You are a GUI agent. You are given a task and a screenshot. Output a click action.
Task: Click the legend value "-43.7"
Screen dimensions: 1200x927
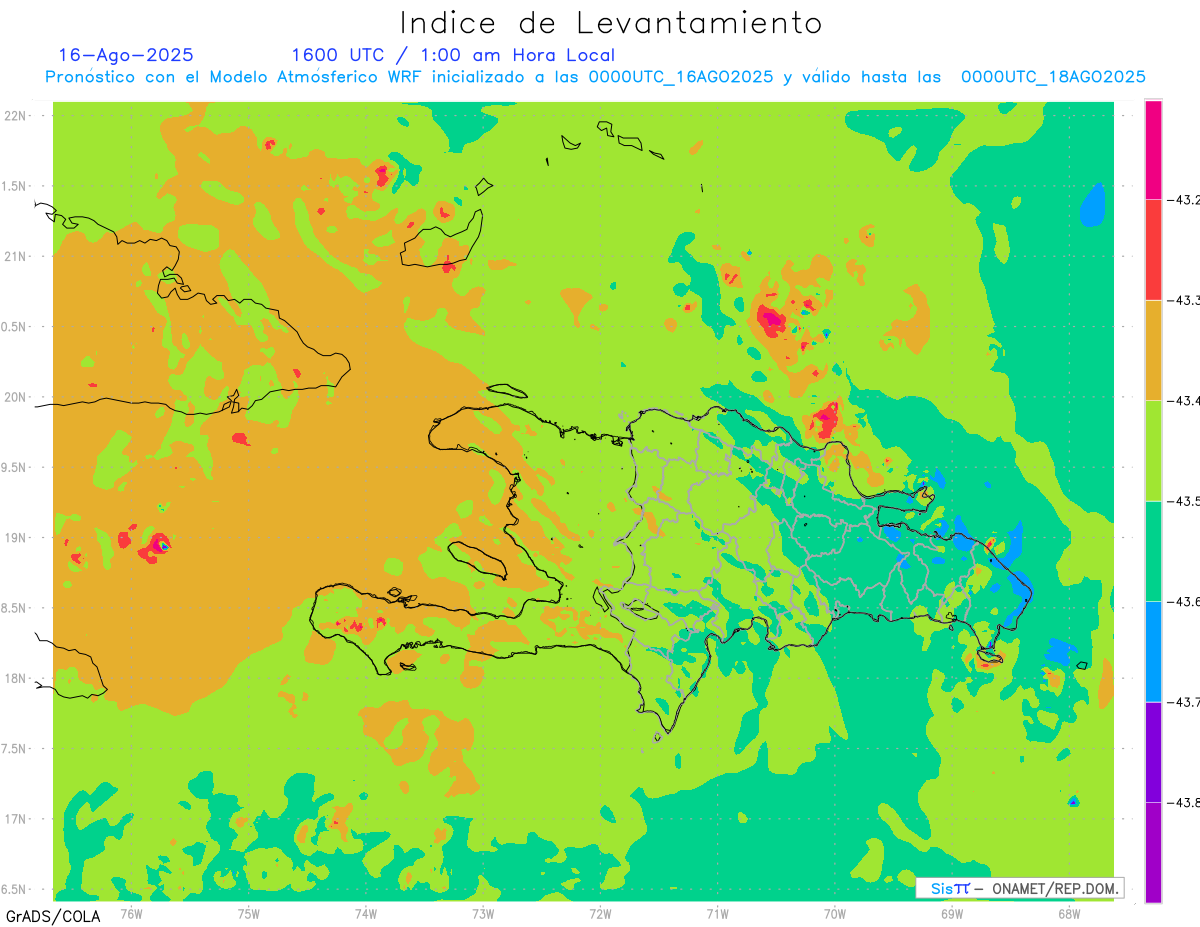pos(1182,702)
